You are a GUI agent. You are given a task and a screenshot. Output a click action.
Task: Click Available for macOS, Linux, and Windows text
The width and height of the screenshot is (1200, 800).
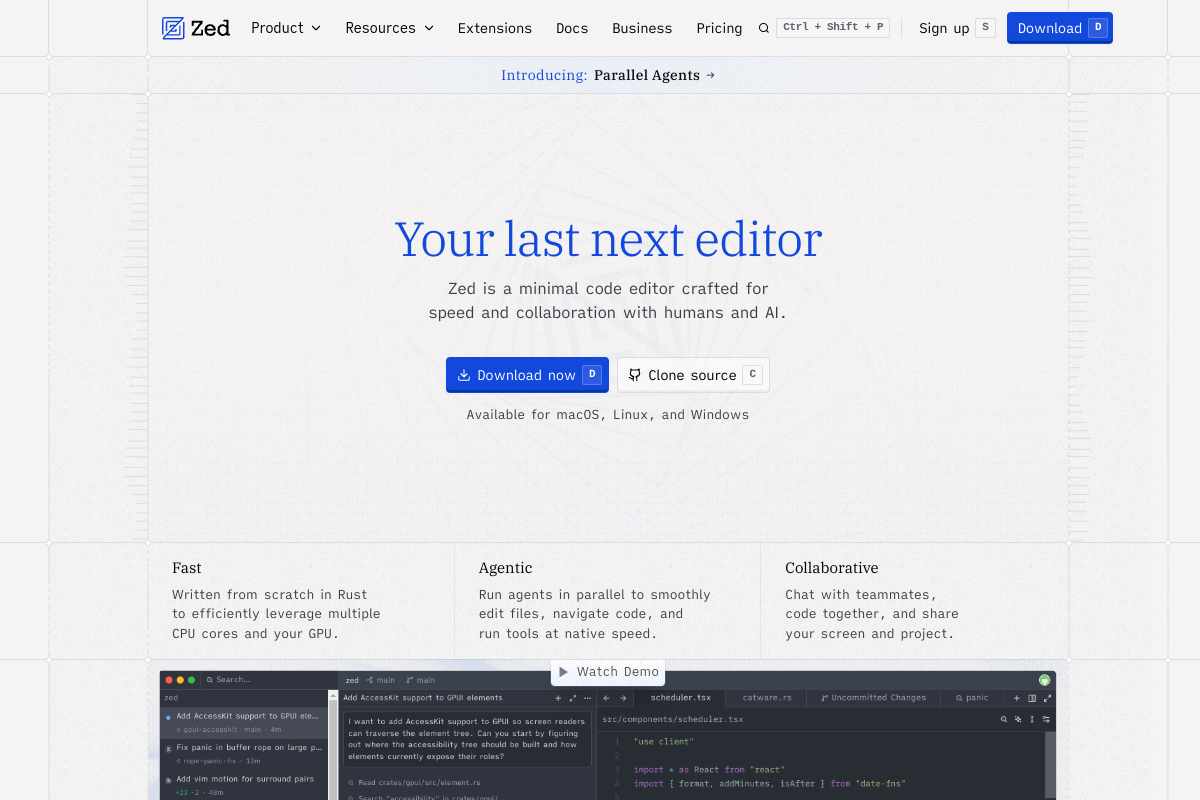point(608,414)
